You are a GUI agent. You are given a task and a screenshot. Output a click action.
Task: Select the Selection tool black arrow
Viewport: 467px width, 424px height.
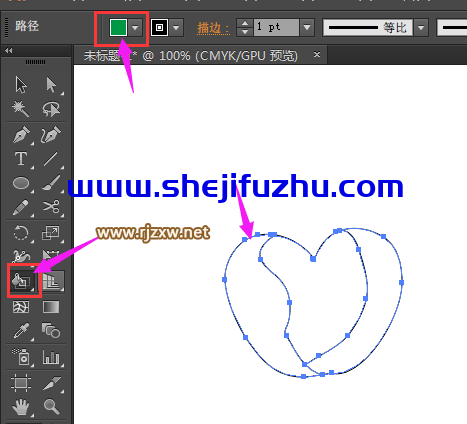coord(21,85)
